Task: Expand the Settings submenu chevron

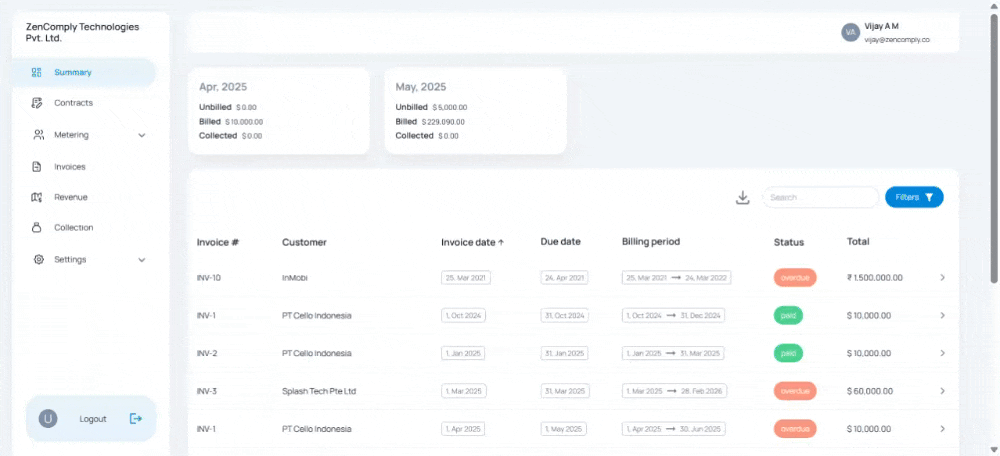Action: (142, 260)
